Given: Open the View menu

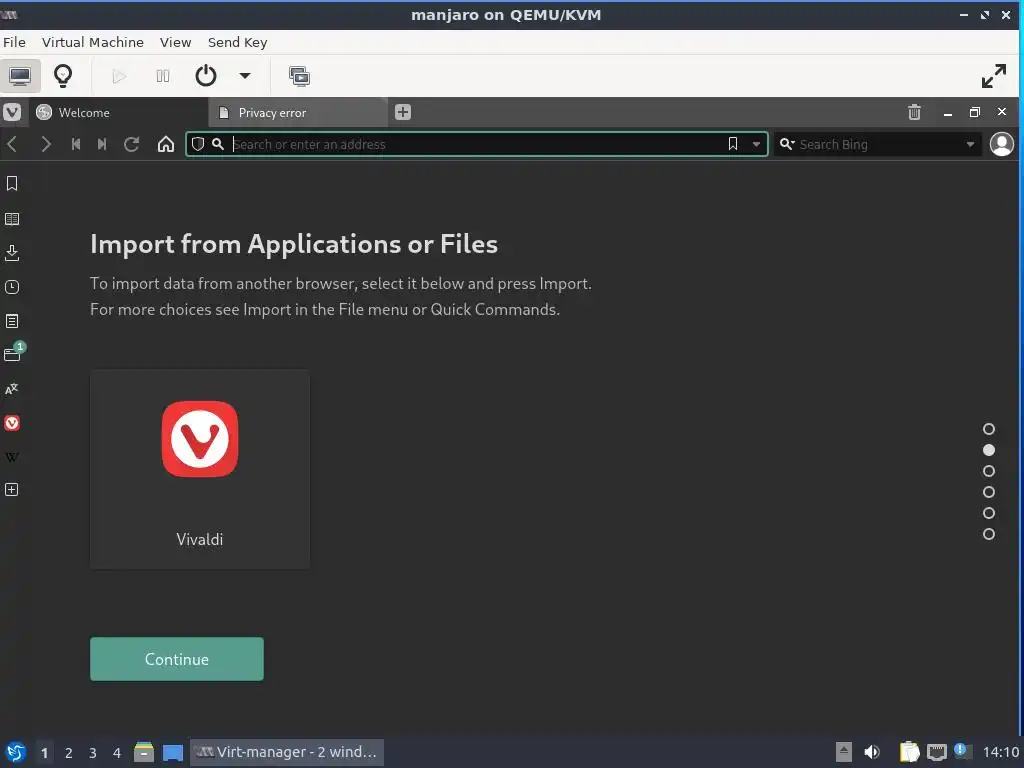Looking at the screenshot, I should pos(176,42).
